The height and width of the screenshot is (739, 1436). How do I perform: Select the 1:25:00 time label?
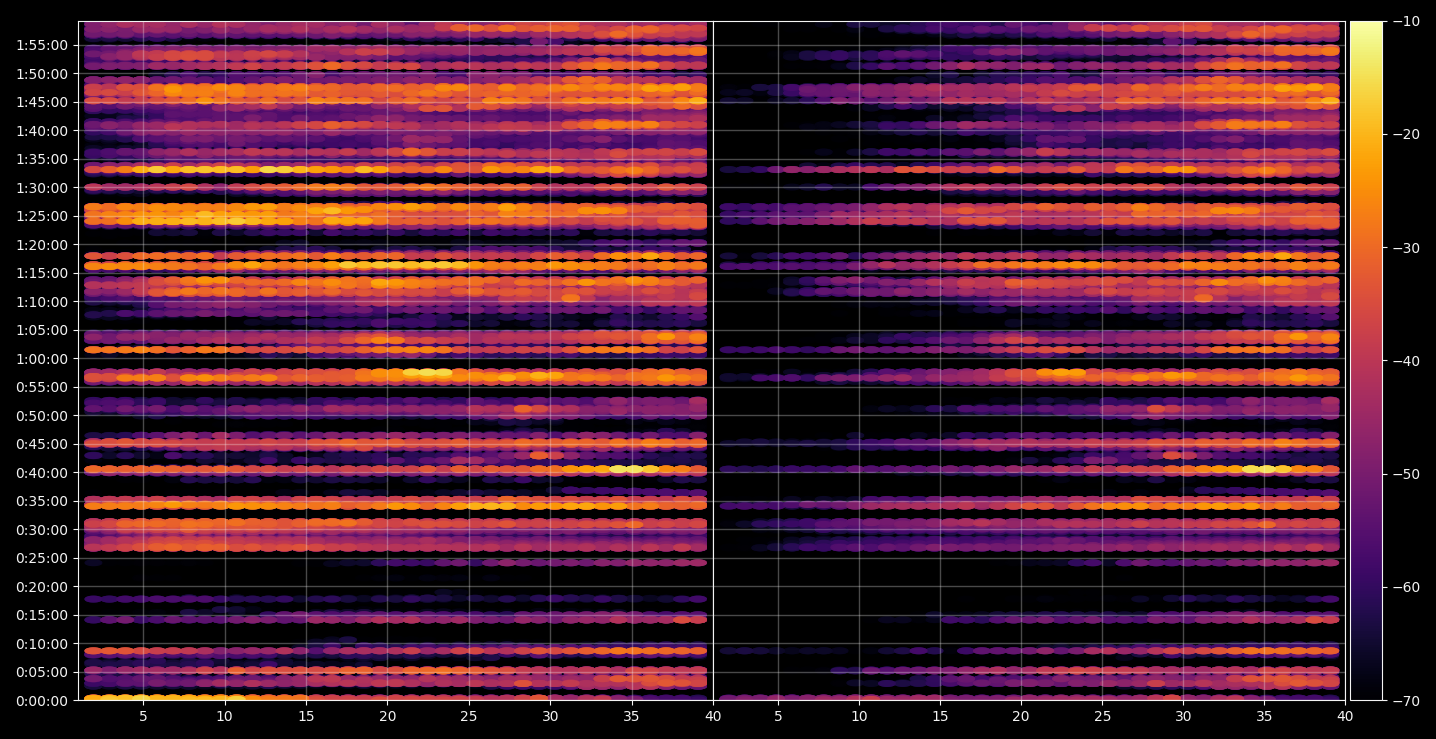[42, 216]
